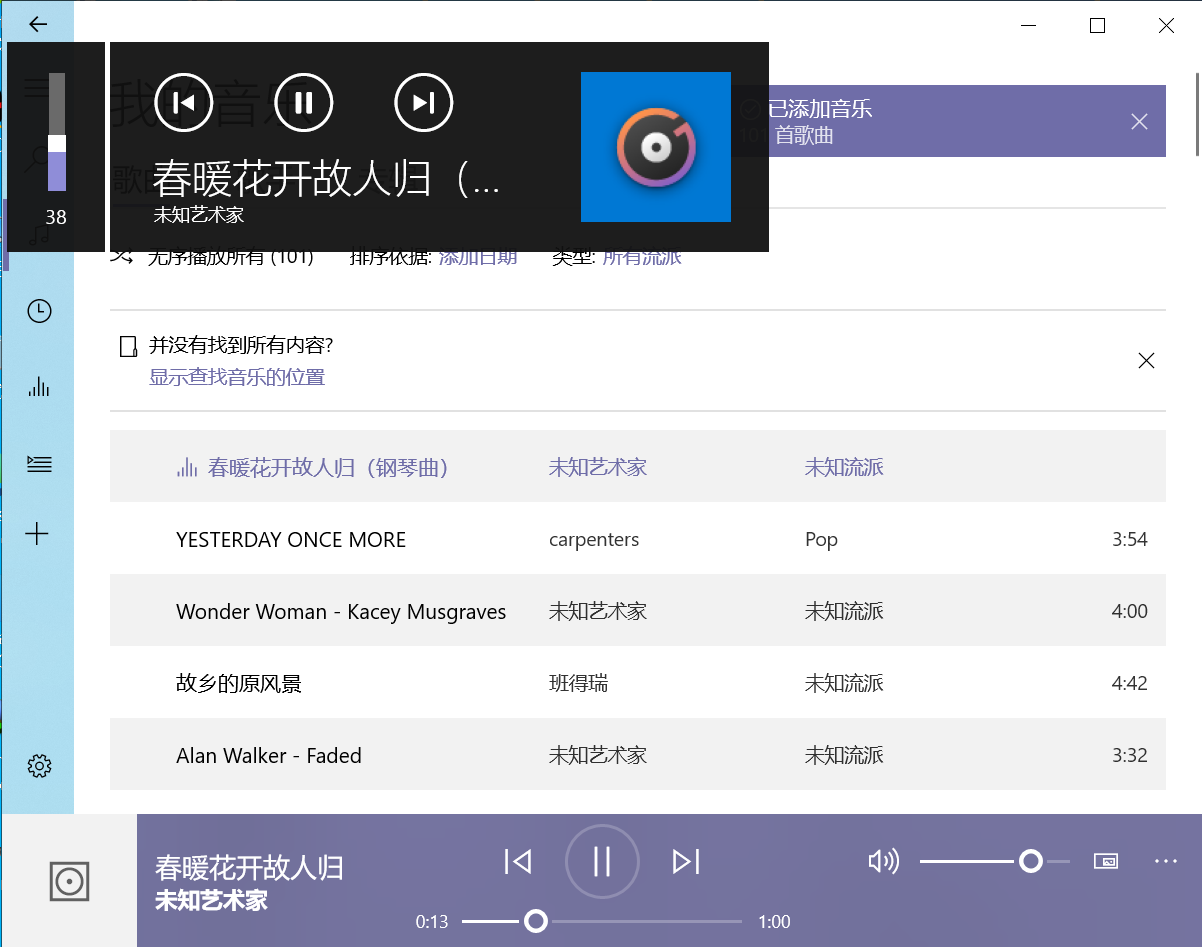Click the Pop genre of Yesterday Once More
Screen dimensions: 1202x947
[x=821, y=540]
